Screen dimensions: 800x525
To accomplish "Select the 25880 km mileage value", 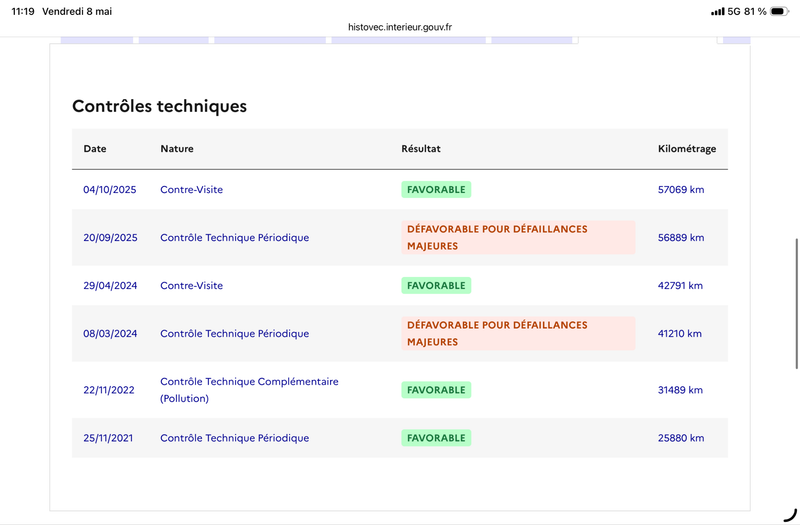I will pyautogui.click(x=681, y=438).
